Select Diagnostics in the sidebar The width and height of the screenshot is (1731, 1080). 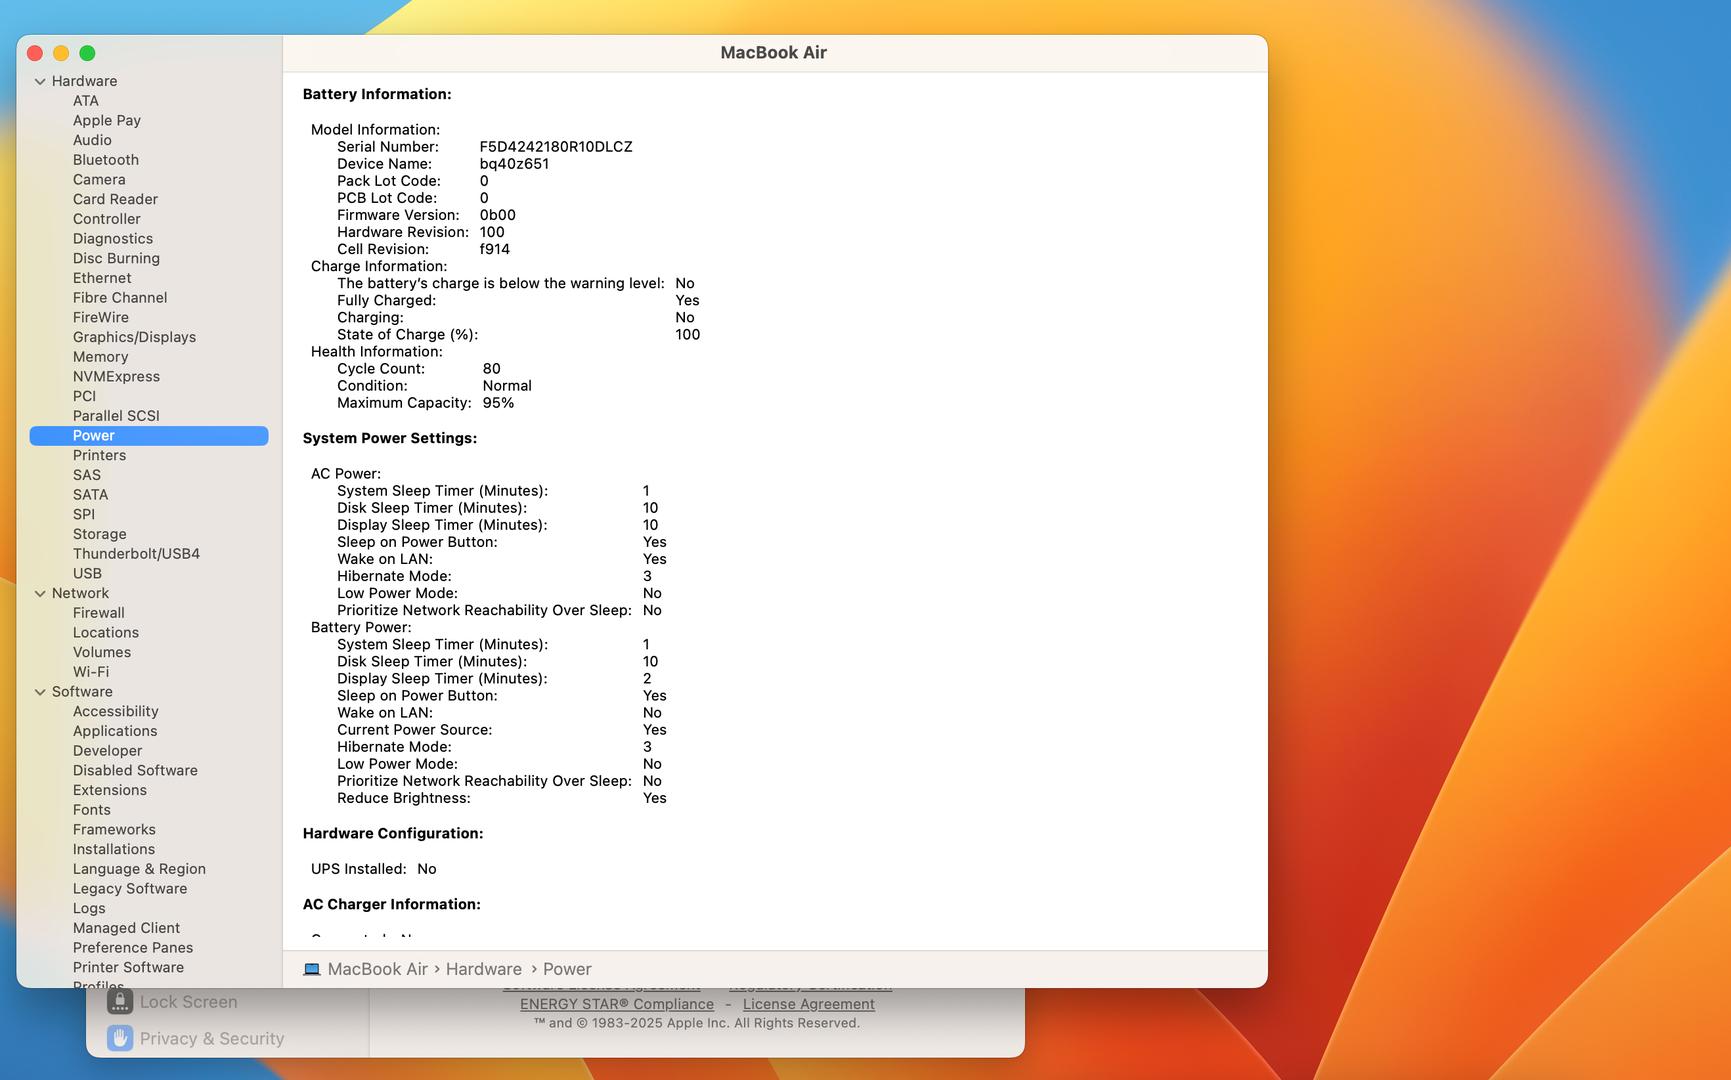click(x=113, y=239)
